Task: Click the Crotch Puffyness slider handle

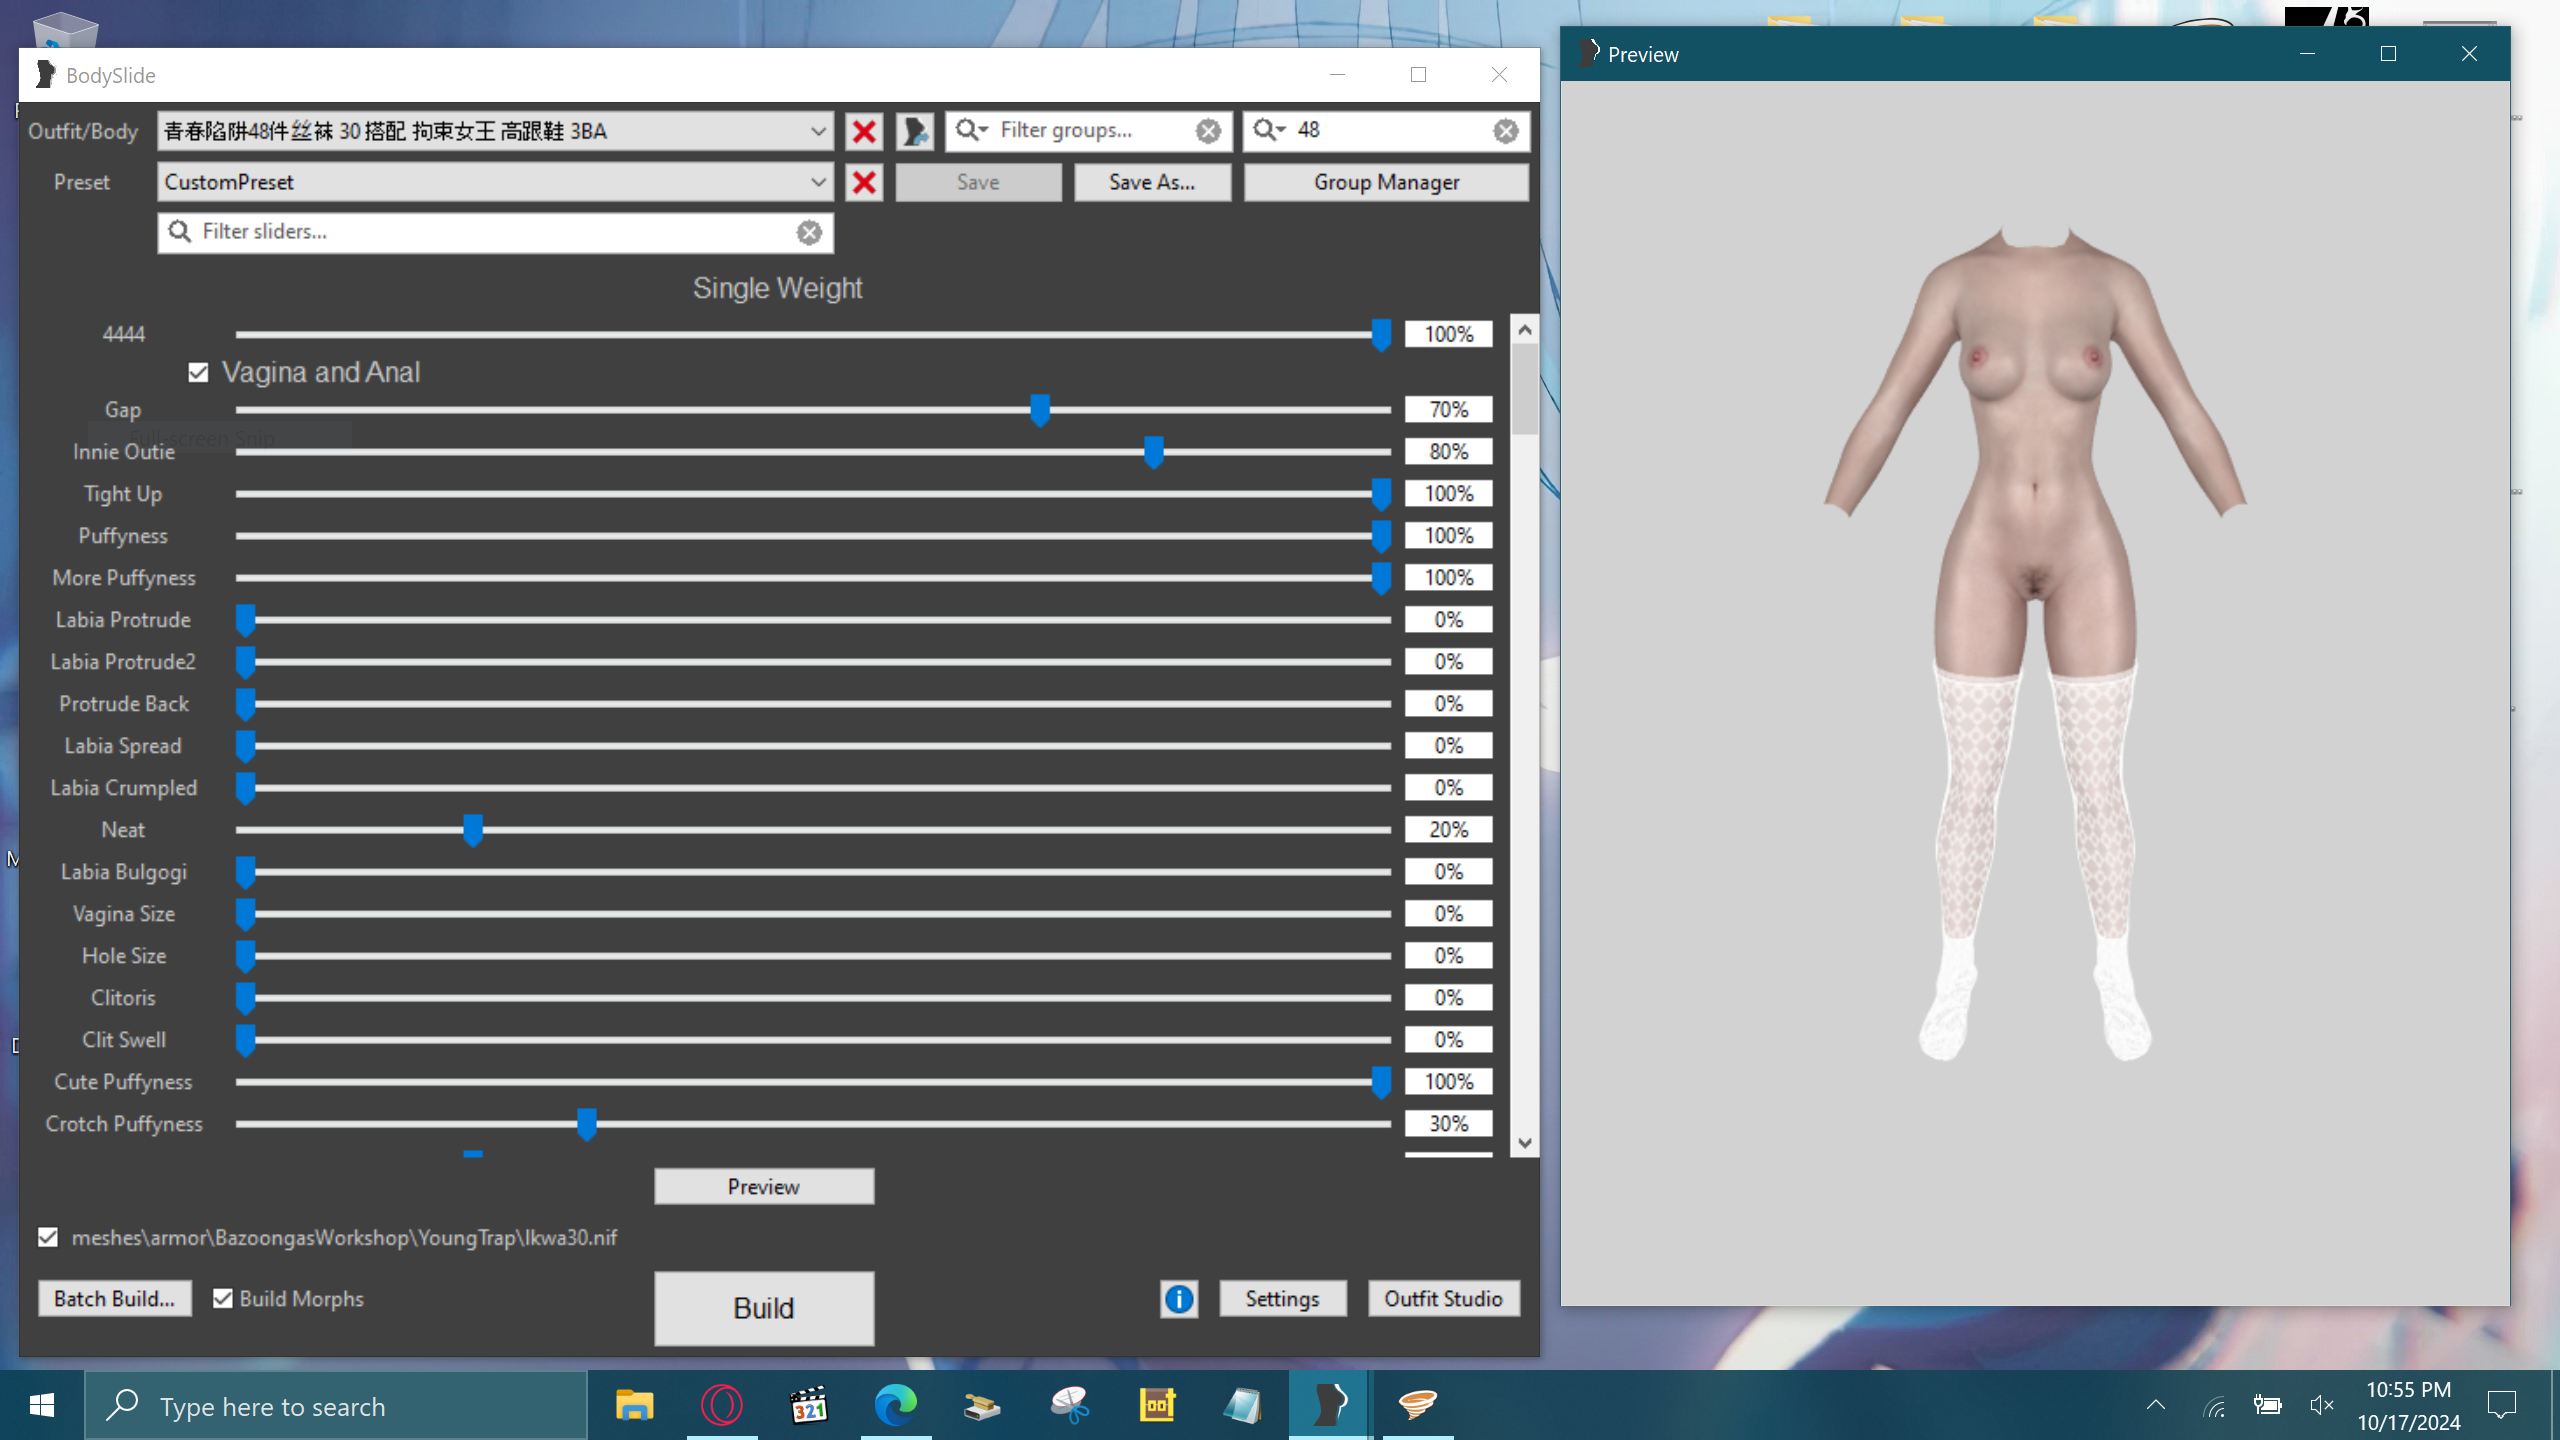Action: (x=587, y=1124)
